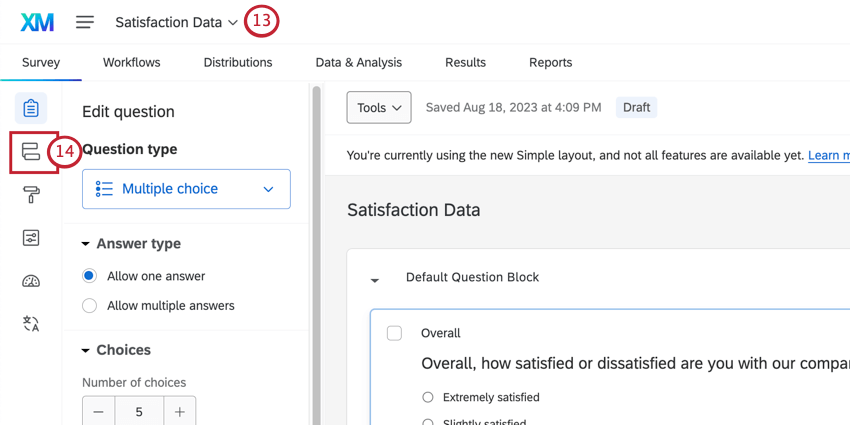The height and width of the screenshot is (425, 850).
Task: Check the Overall question checkbox
Action: 394,333
